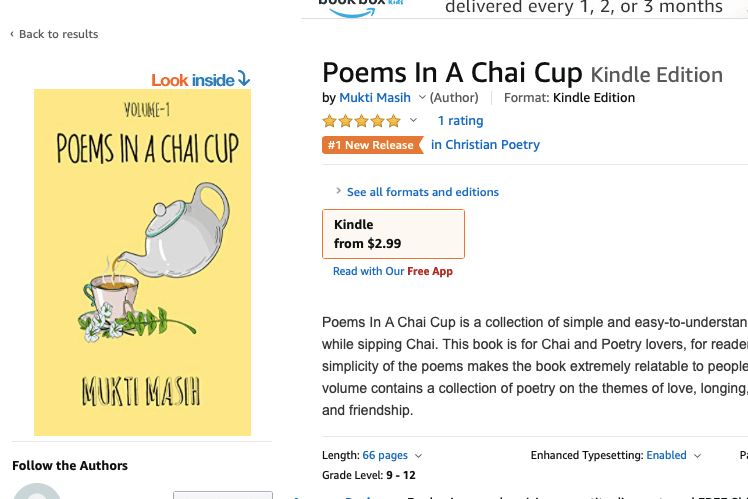Click the five-star rating icons
The width and height of the screenshot is (748, 499).
361,121
